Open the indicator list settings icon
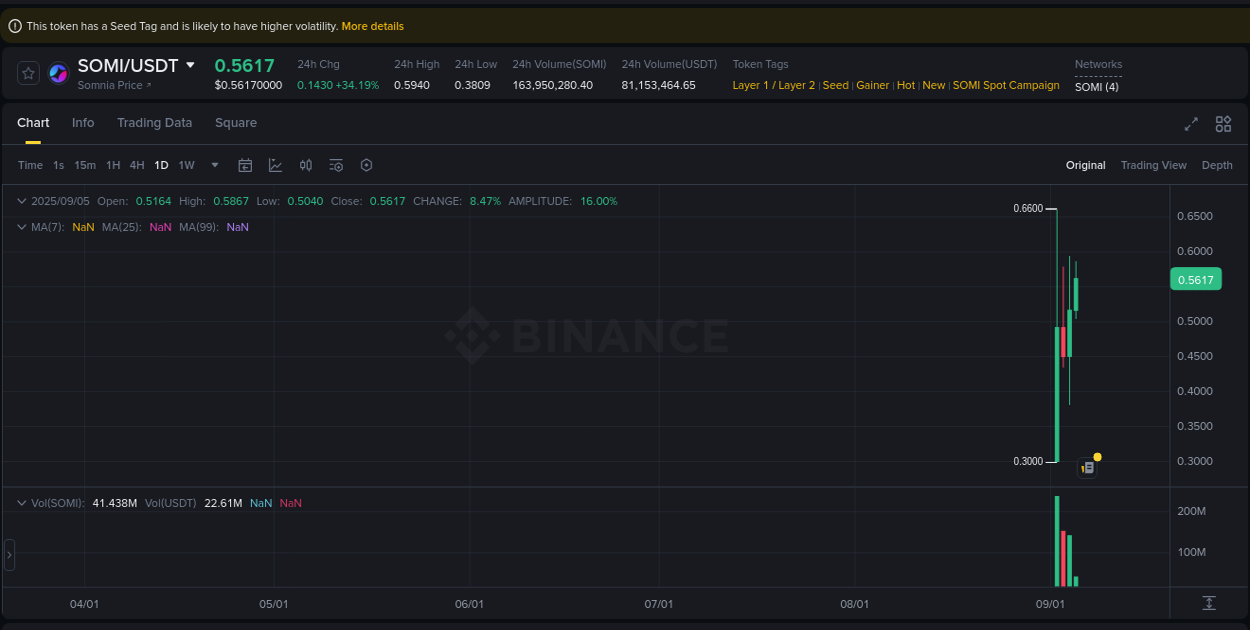 (x=336, y=165)
